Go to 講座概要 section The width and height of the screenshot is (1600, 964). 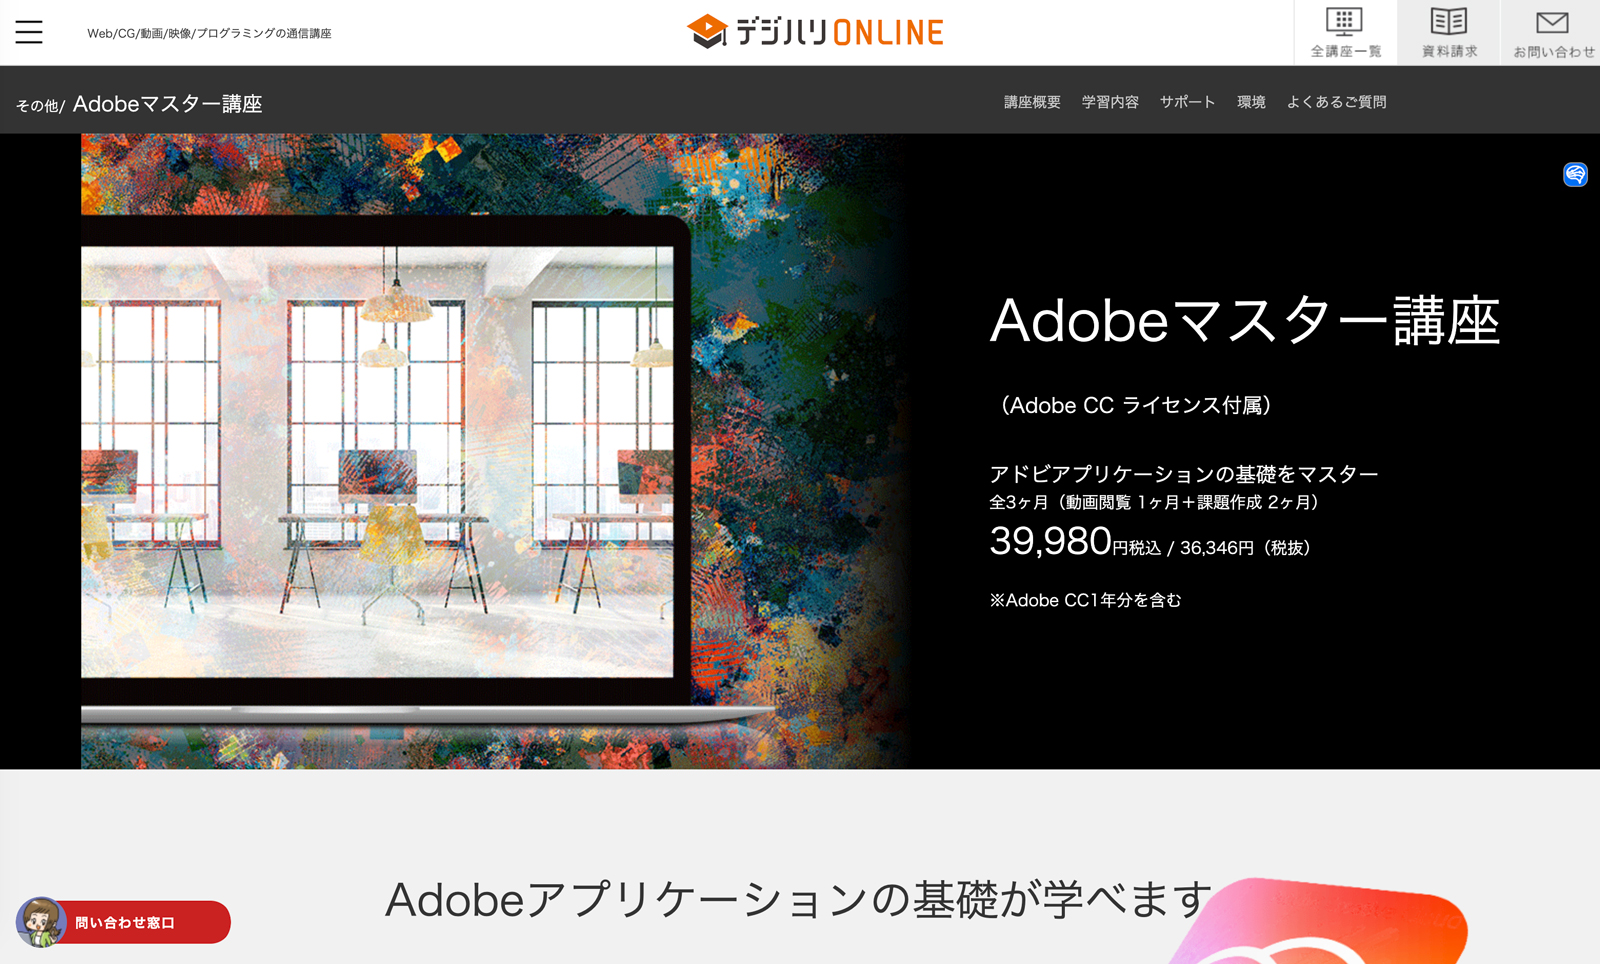point(1032,102)
